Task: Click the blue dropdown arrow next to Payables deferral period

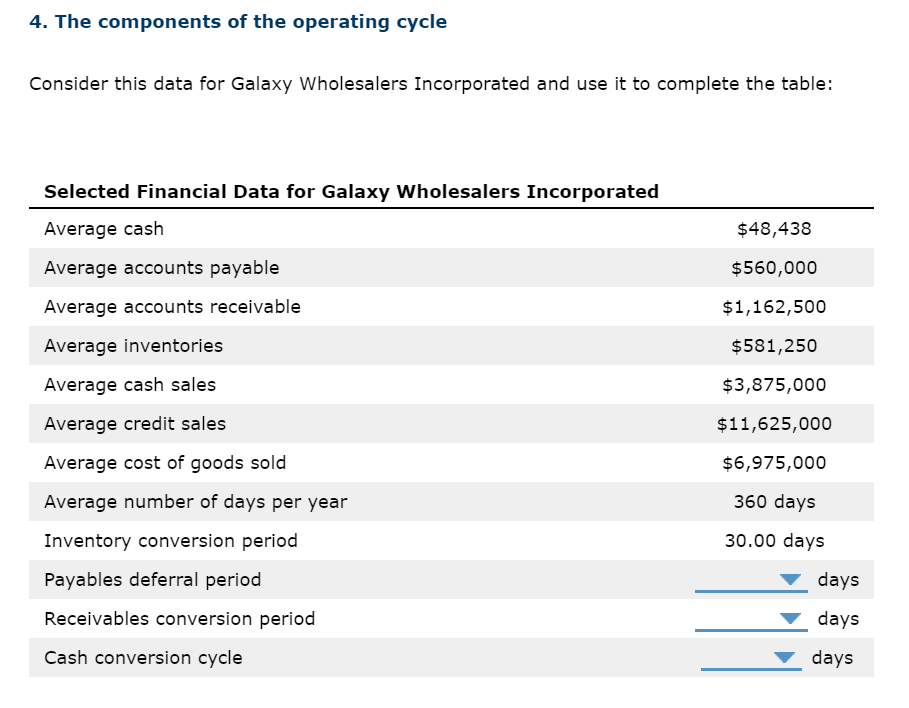Action: tap(791, 579)
